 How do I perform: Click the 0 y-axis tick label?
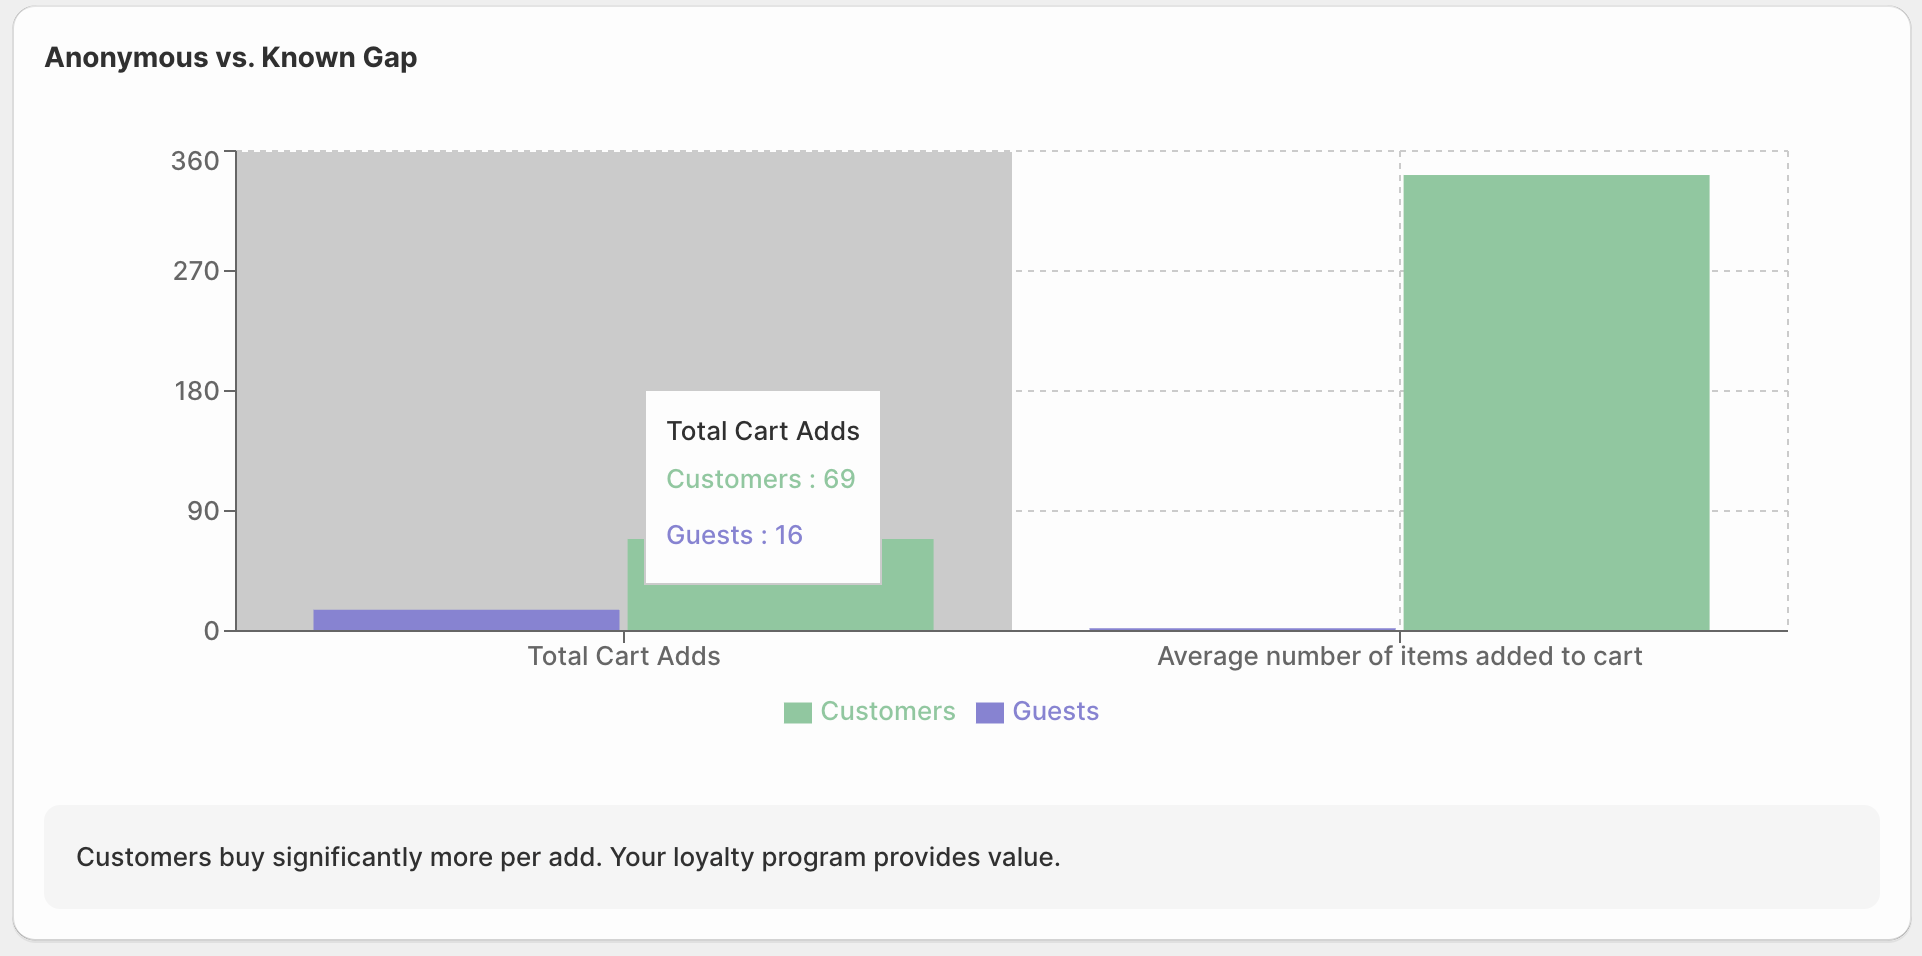coord(211,631)
